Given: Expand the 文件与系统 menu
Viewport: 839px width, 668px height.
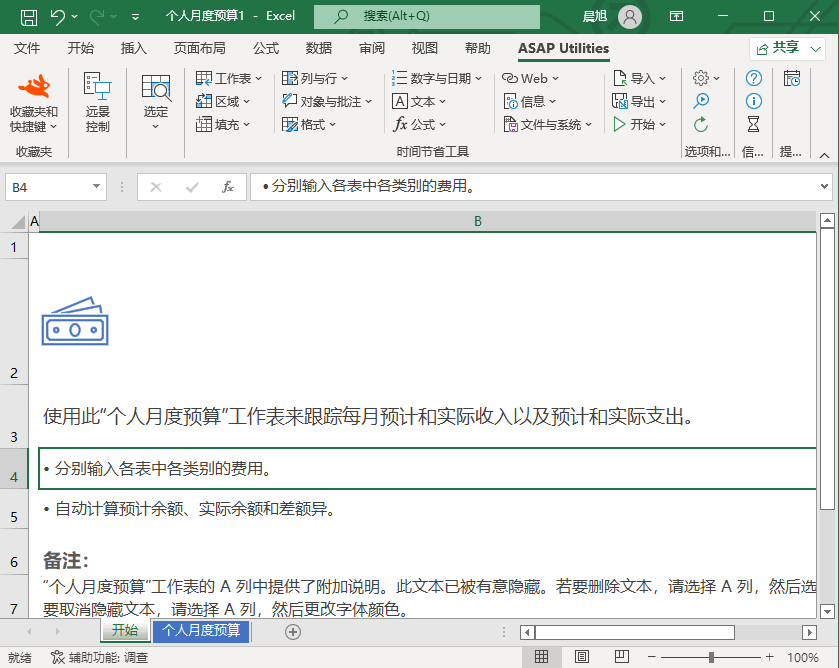Looking at the screenshot, I should point(548,125).
